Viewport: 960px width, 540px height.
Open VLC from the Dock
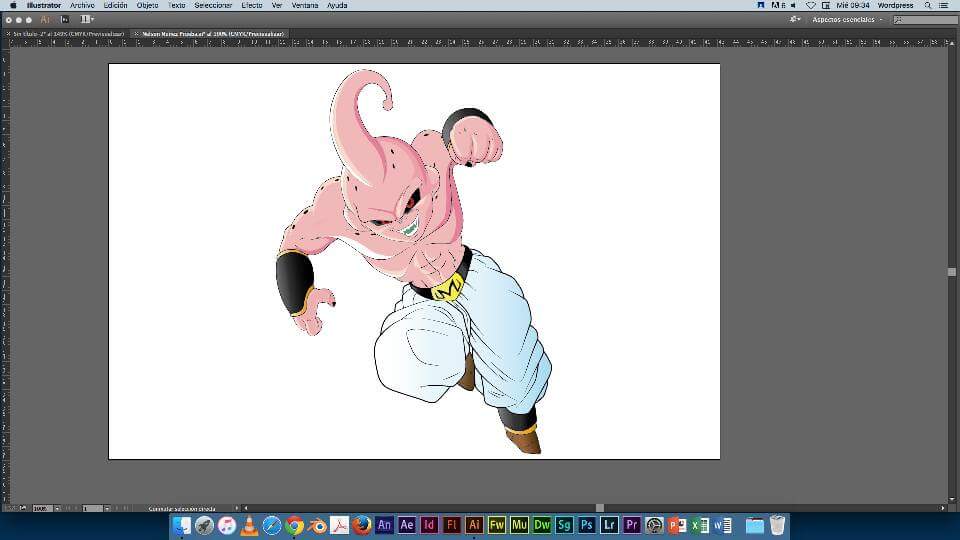pos(249,525)
